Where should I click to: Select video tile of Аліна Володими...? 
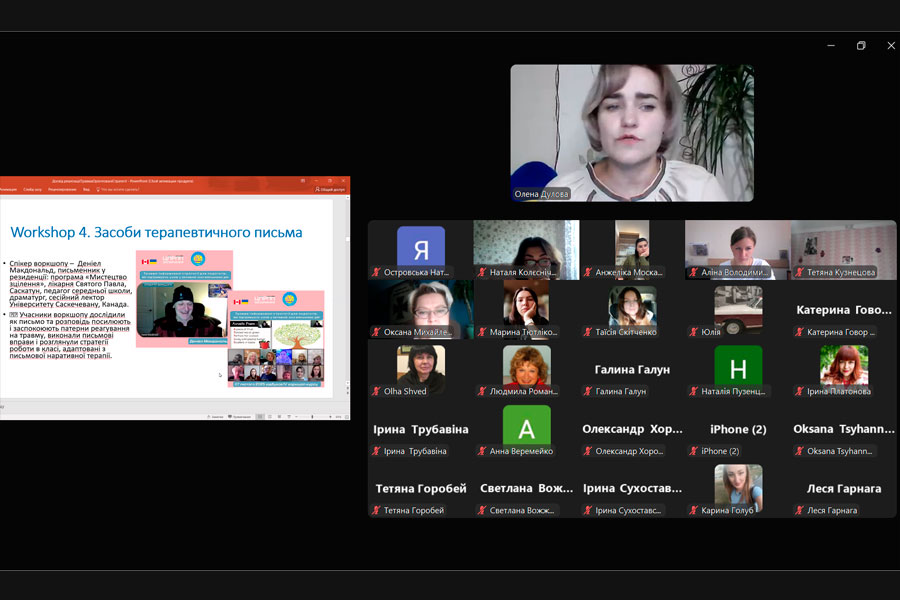(738, 250)
